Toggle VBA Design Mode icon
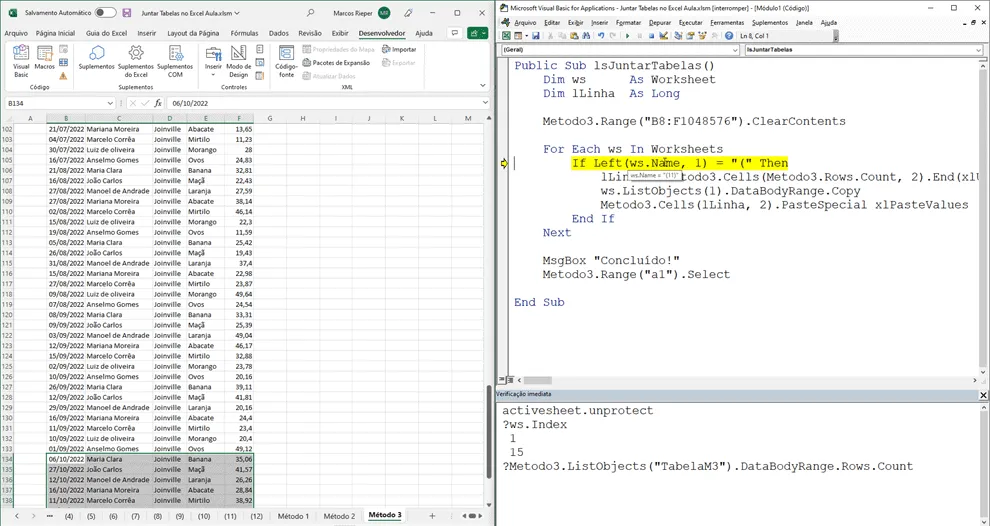 click(664, 36)
